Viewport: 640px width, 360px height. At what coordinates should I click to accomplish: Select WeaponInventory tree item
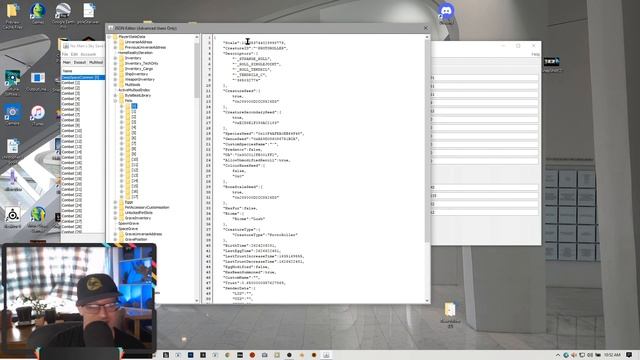pos(140,79)
